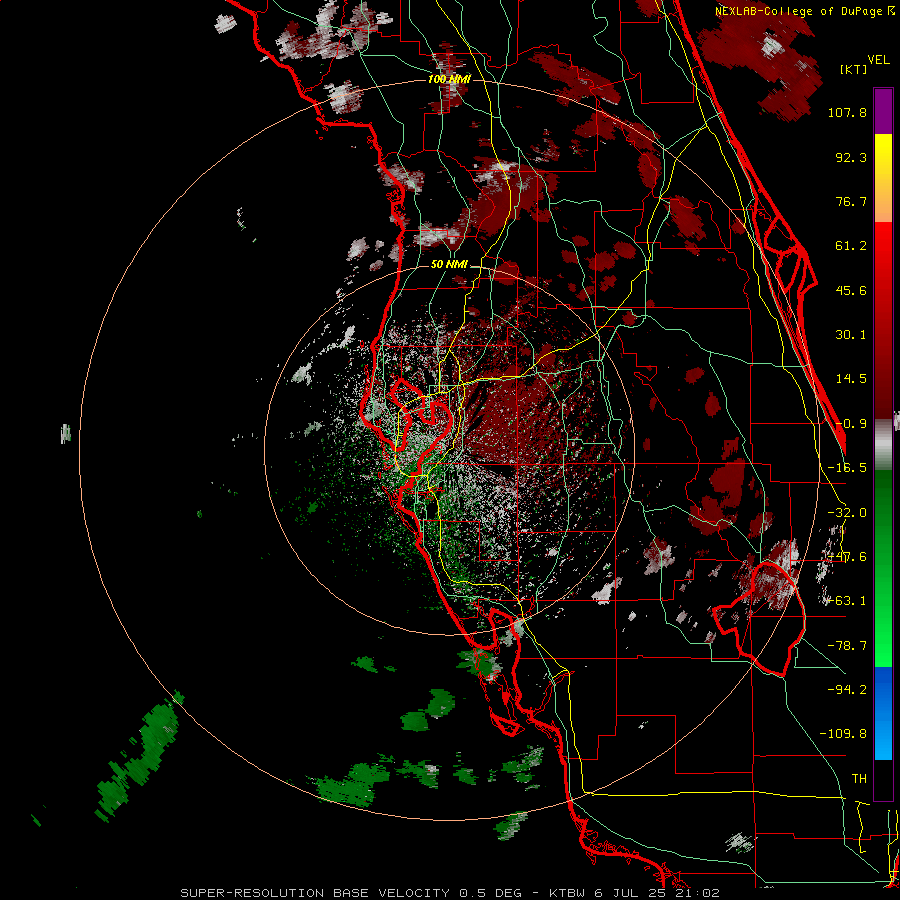The width and height of the screenshot is (900, 900).
Task: Click the '[KT]' units label
Action: tap(854, 69)
